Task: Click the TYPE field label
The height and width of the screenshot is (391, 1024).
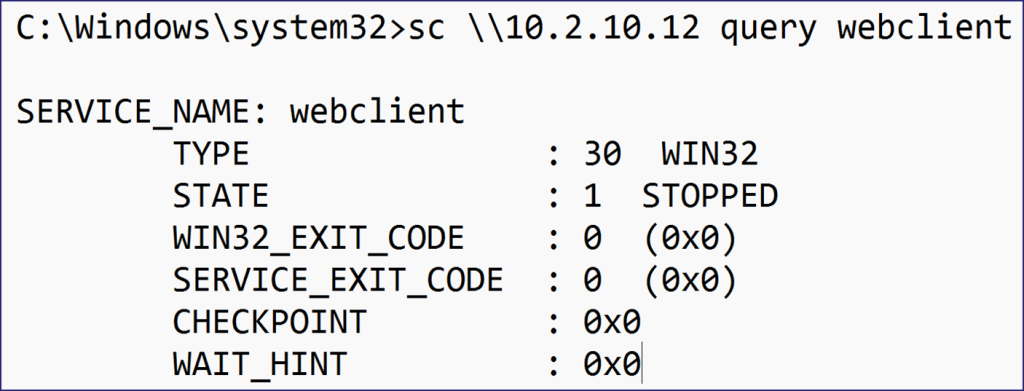Action: 211,155
